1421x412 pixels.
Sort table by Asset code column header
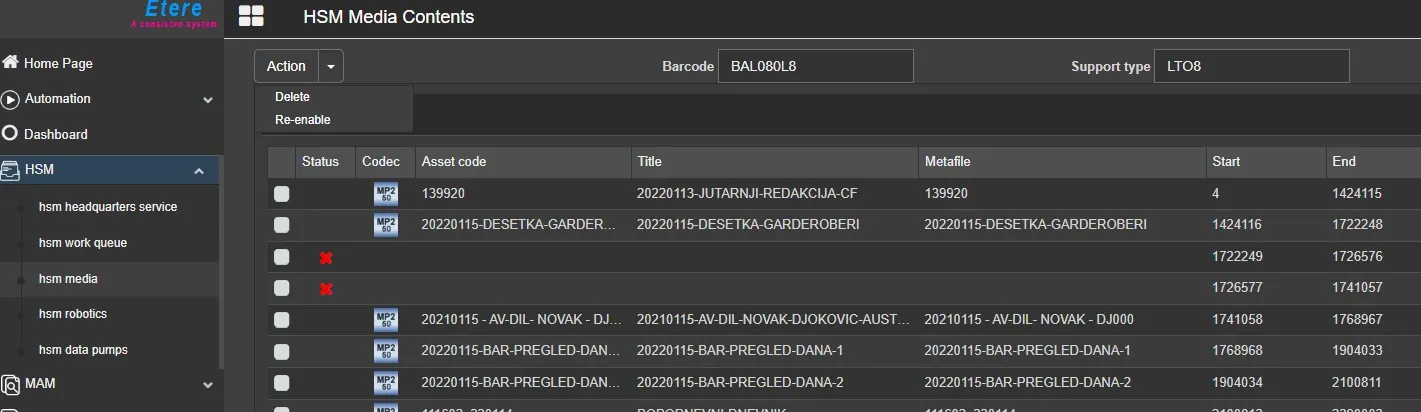[454, 161]
